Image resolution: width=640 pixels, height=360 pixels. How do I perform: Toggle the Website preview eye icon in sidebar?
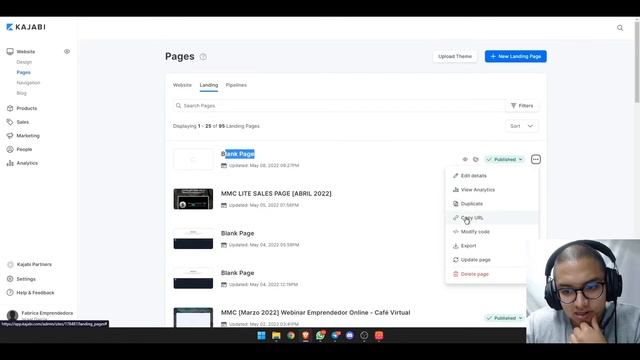tap(67, 51)
